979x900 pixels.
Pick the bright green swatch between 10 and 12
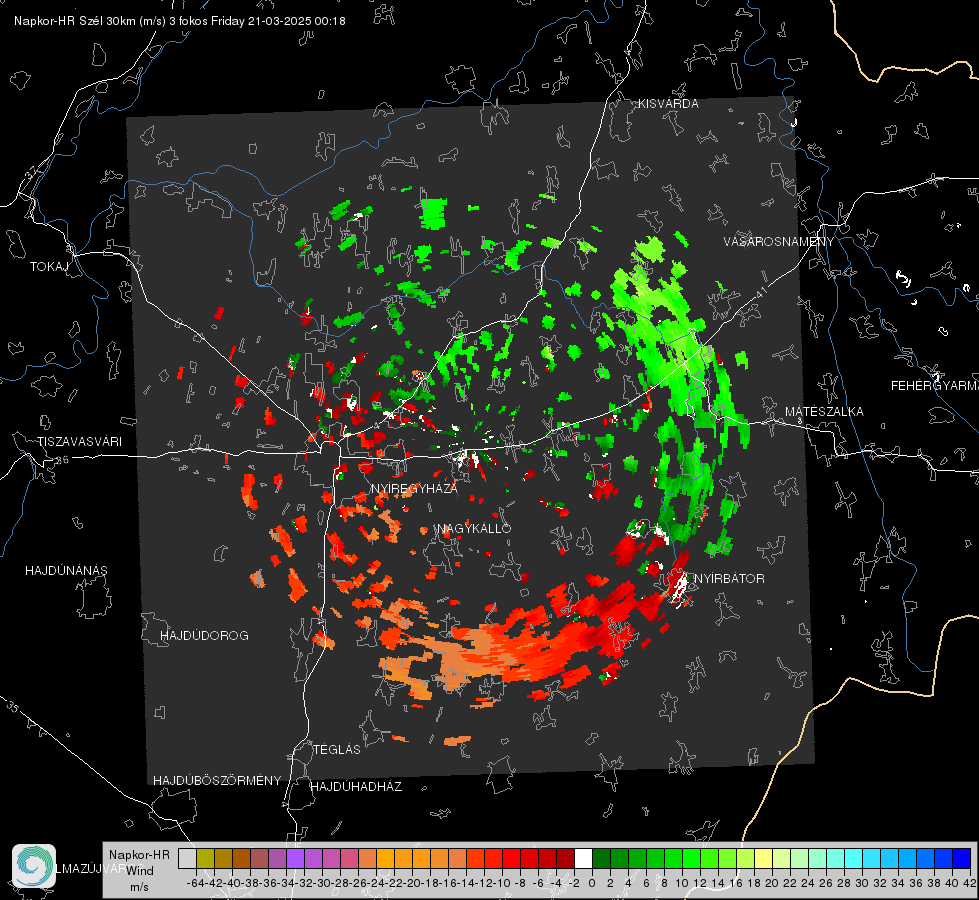691,858
